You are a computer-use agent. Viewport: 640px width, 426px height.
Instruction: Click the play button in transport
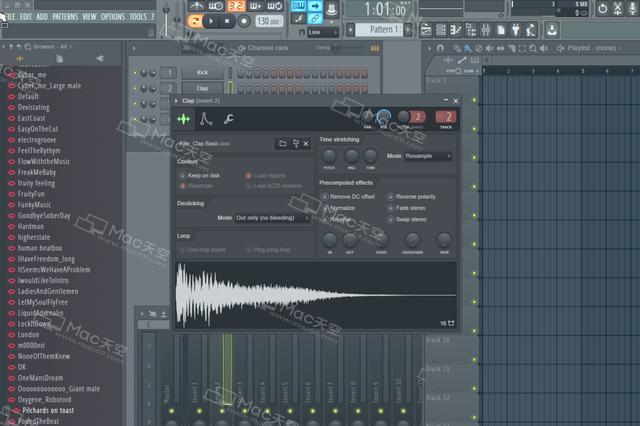pos(211,21)
